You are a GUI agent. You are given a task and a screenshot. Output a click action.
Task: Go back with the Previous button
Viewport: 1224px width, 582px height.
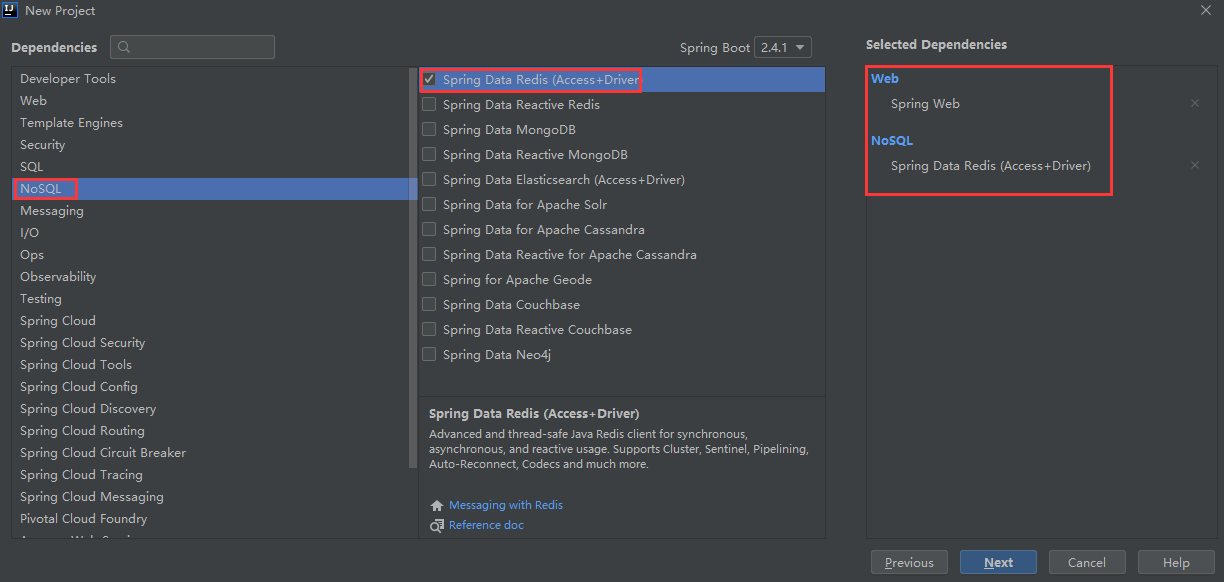(909, 562)
